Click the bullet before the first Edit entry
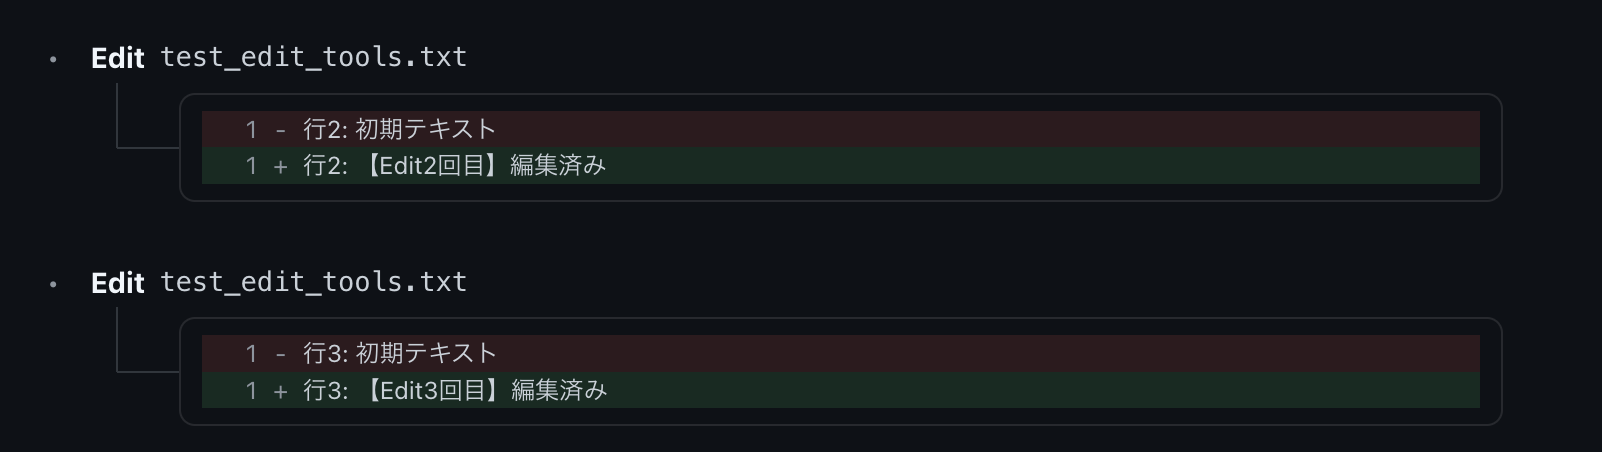 point(53,60)
